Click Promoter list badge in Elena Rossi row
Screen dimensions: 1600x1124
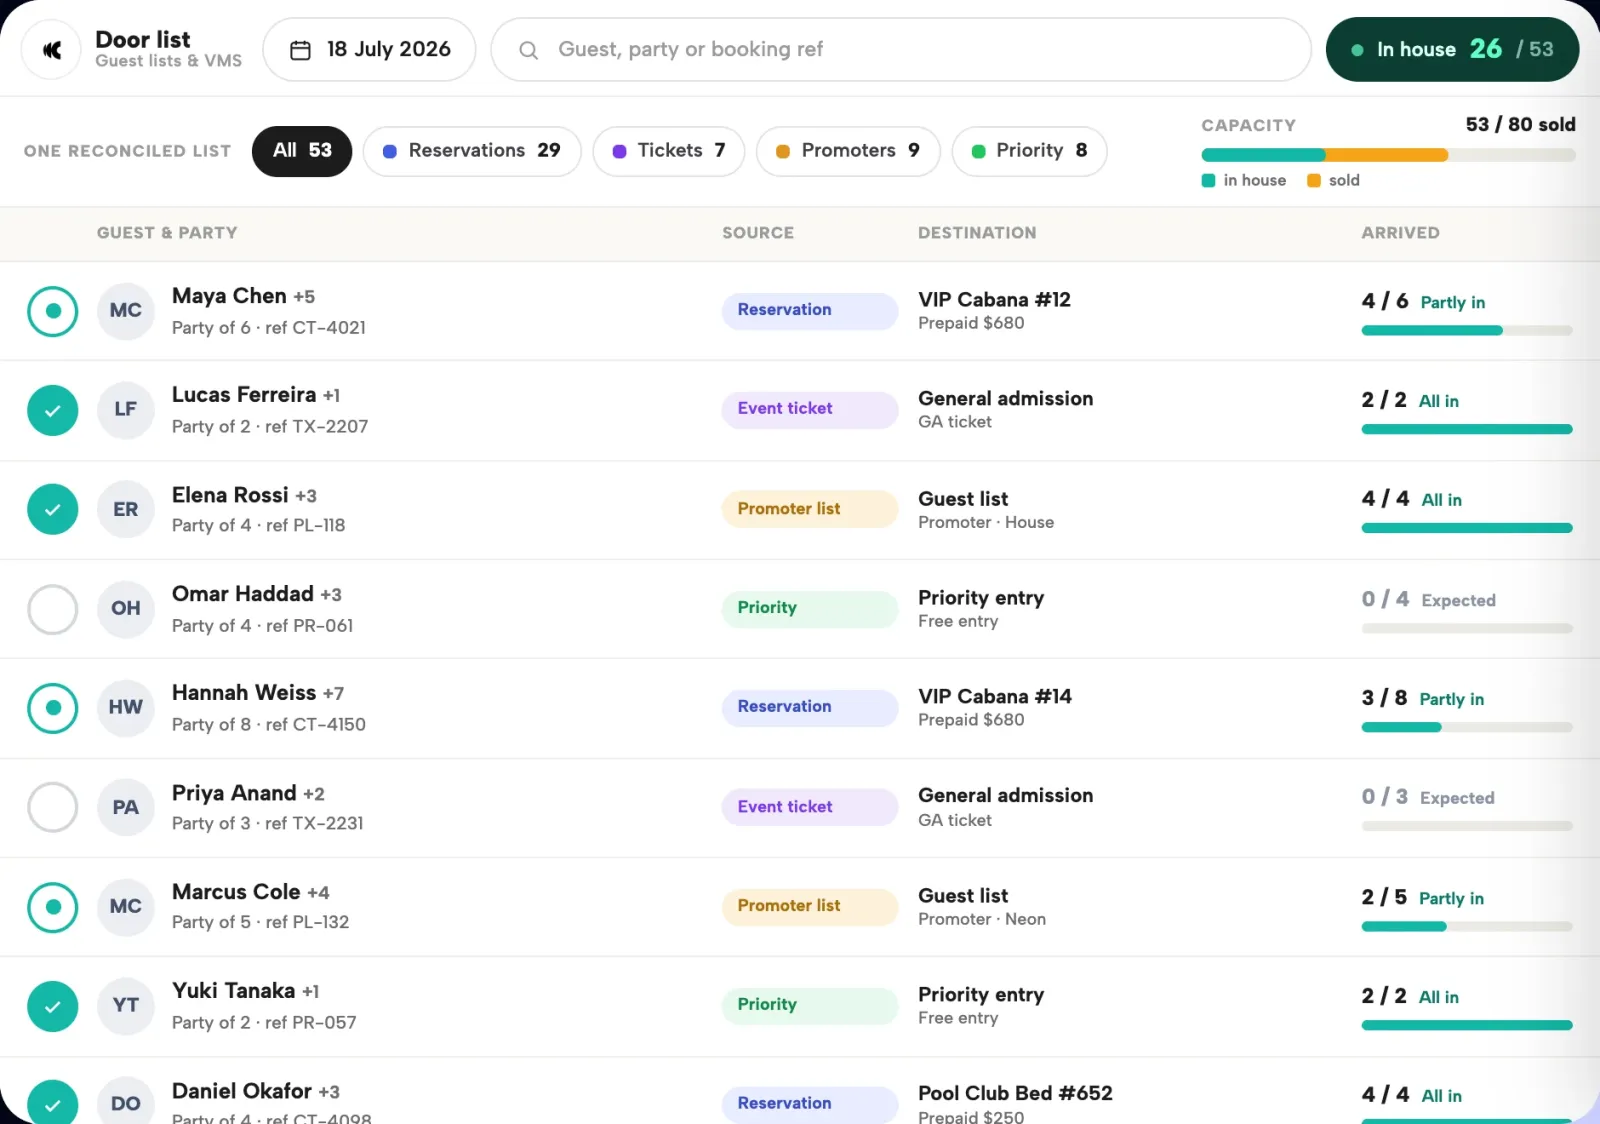810,509
